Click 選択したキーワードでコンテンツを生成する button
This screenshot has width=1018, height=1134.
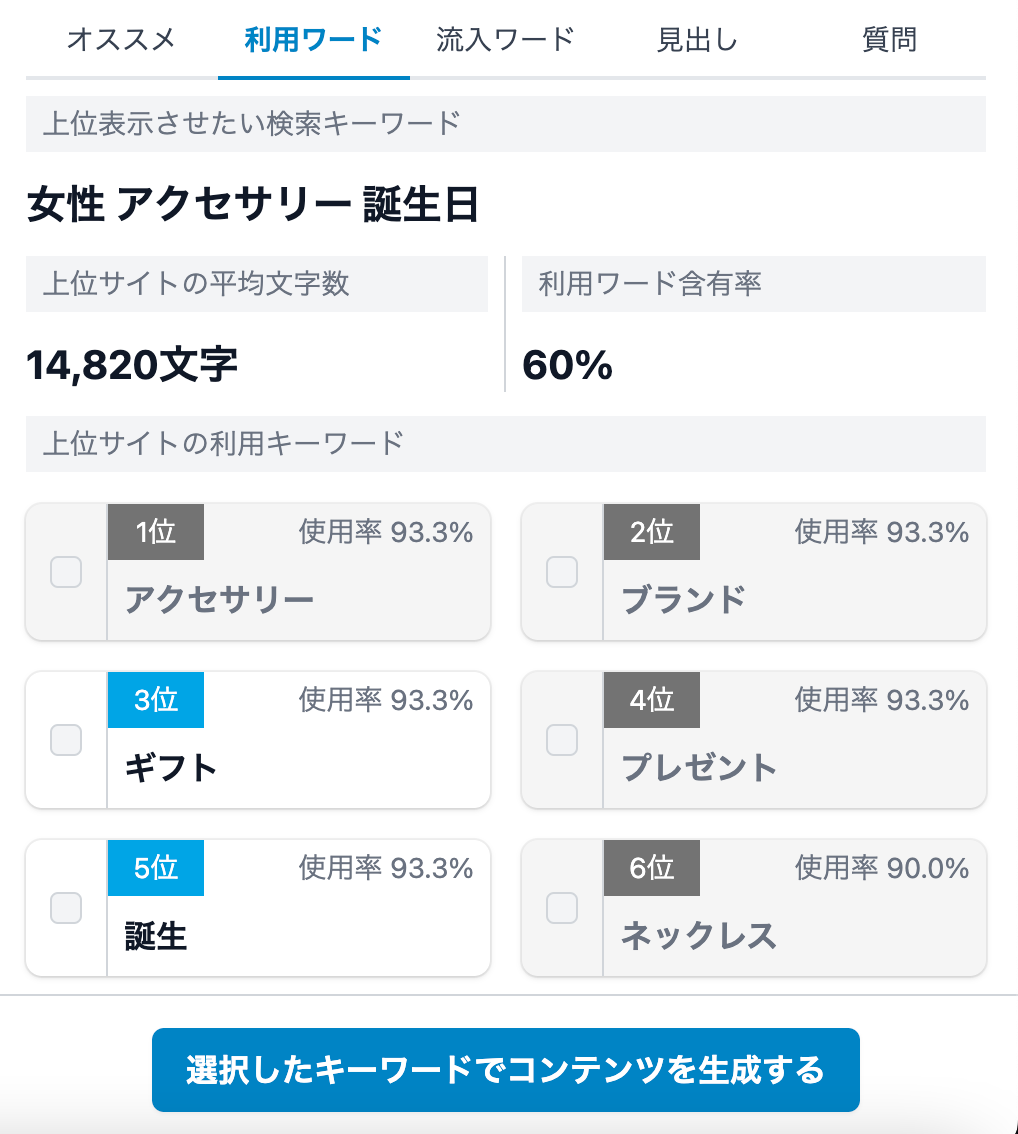505,1069
